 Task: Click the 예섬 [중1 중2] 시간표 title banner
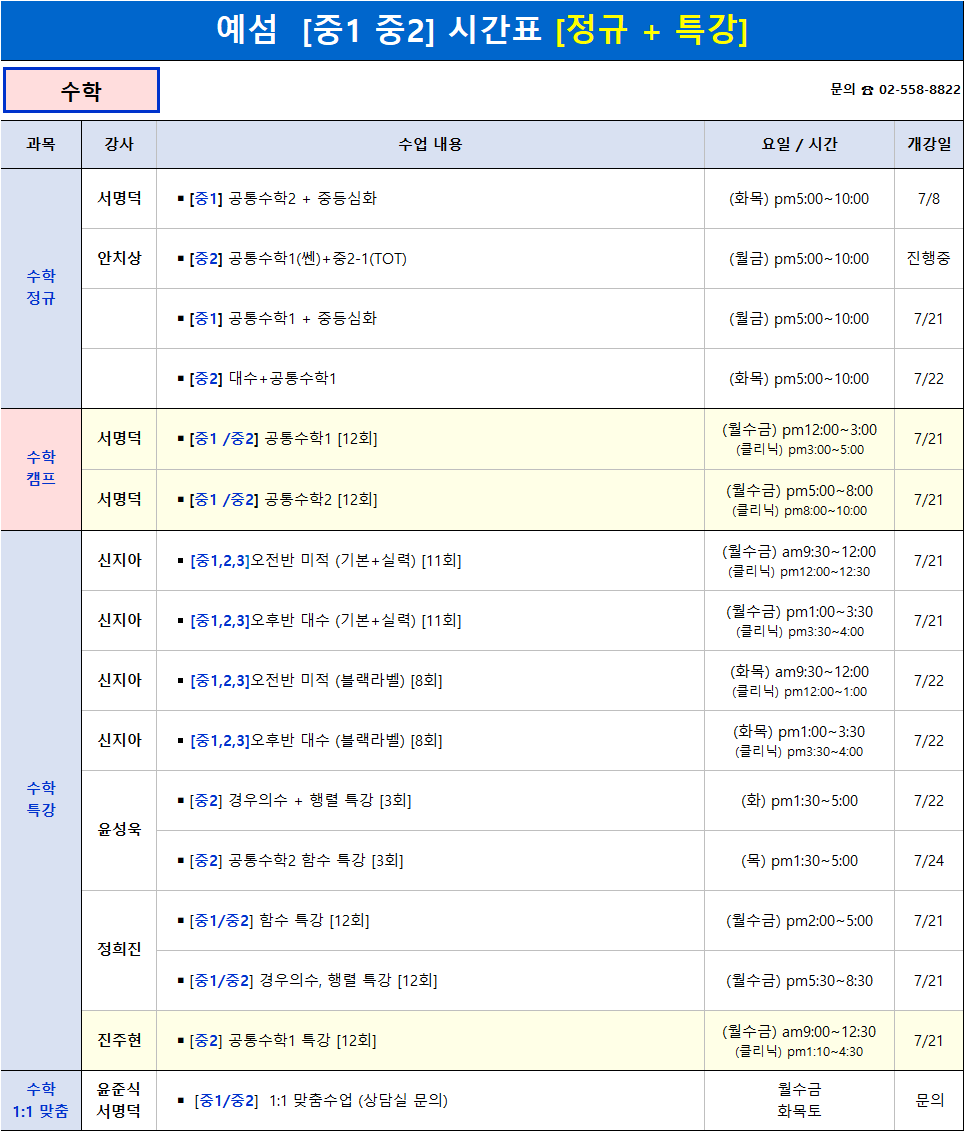click(482, 30)
